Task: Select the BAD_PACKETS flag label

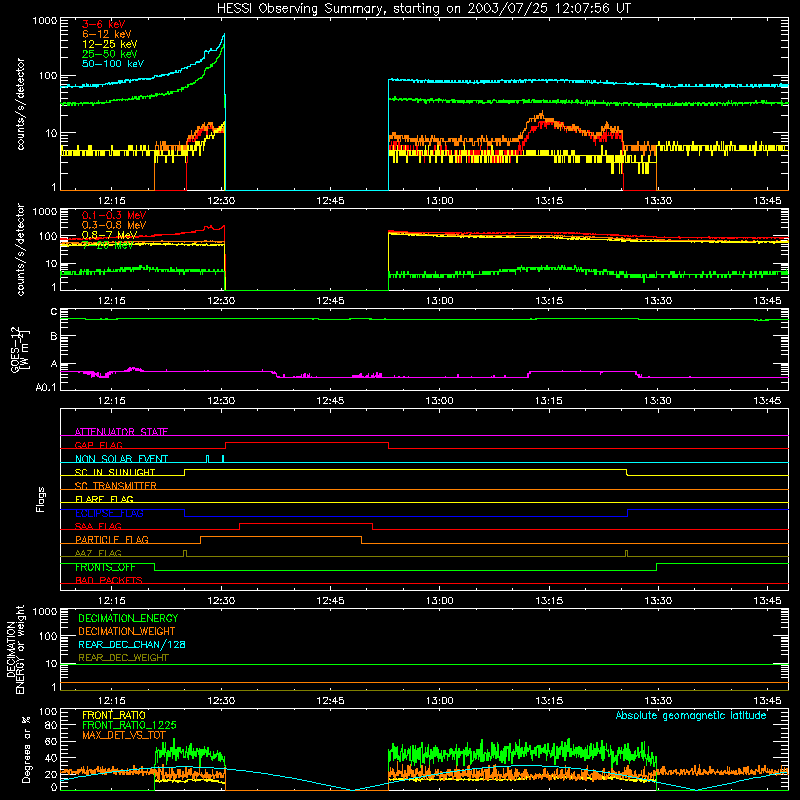Action: click(x=109, y=581)
